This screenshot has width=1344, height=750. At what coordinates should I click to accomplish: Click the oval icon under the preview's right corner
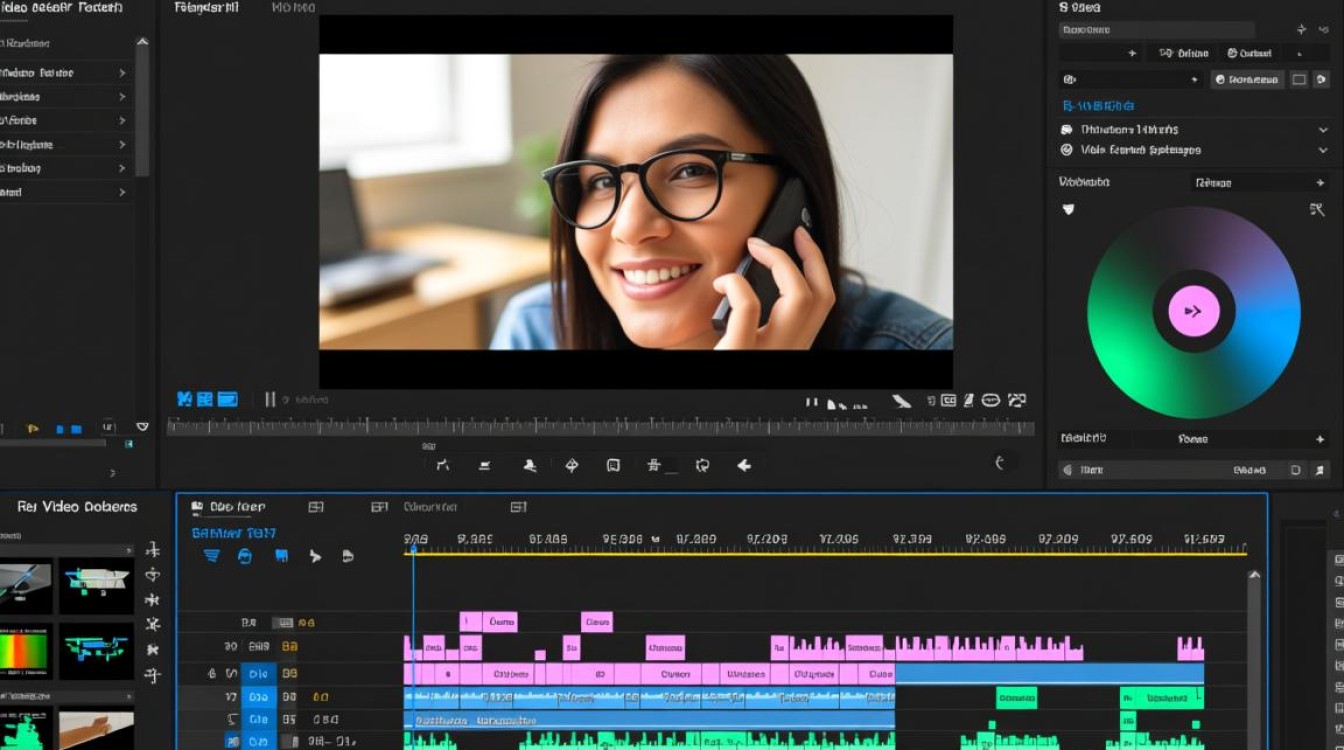pyautogui.click(x=991, y=401)
